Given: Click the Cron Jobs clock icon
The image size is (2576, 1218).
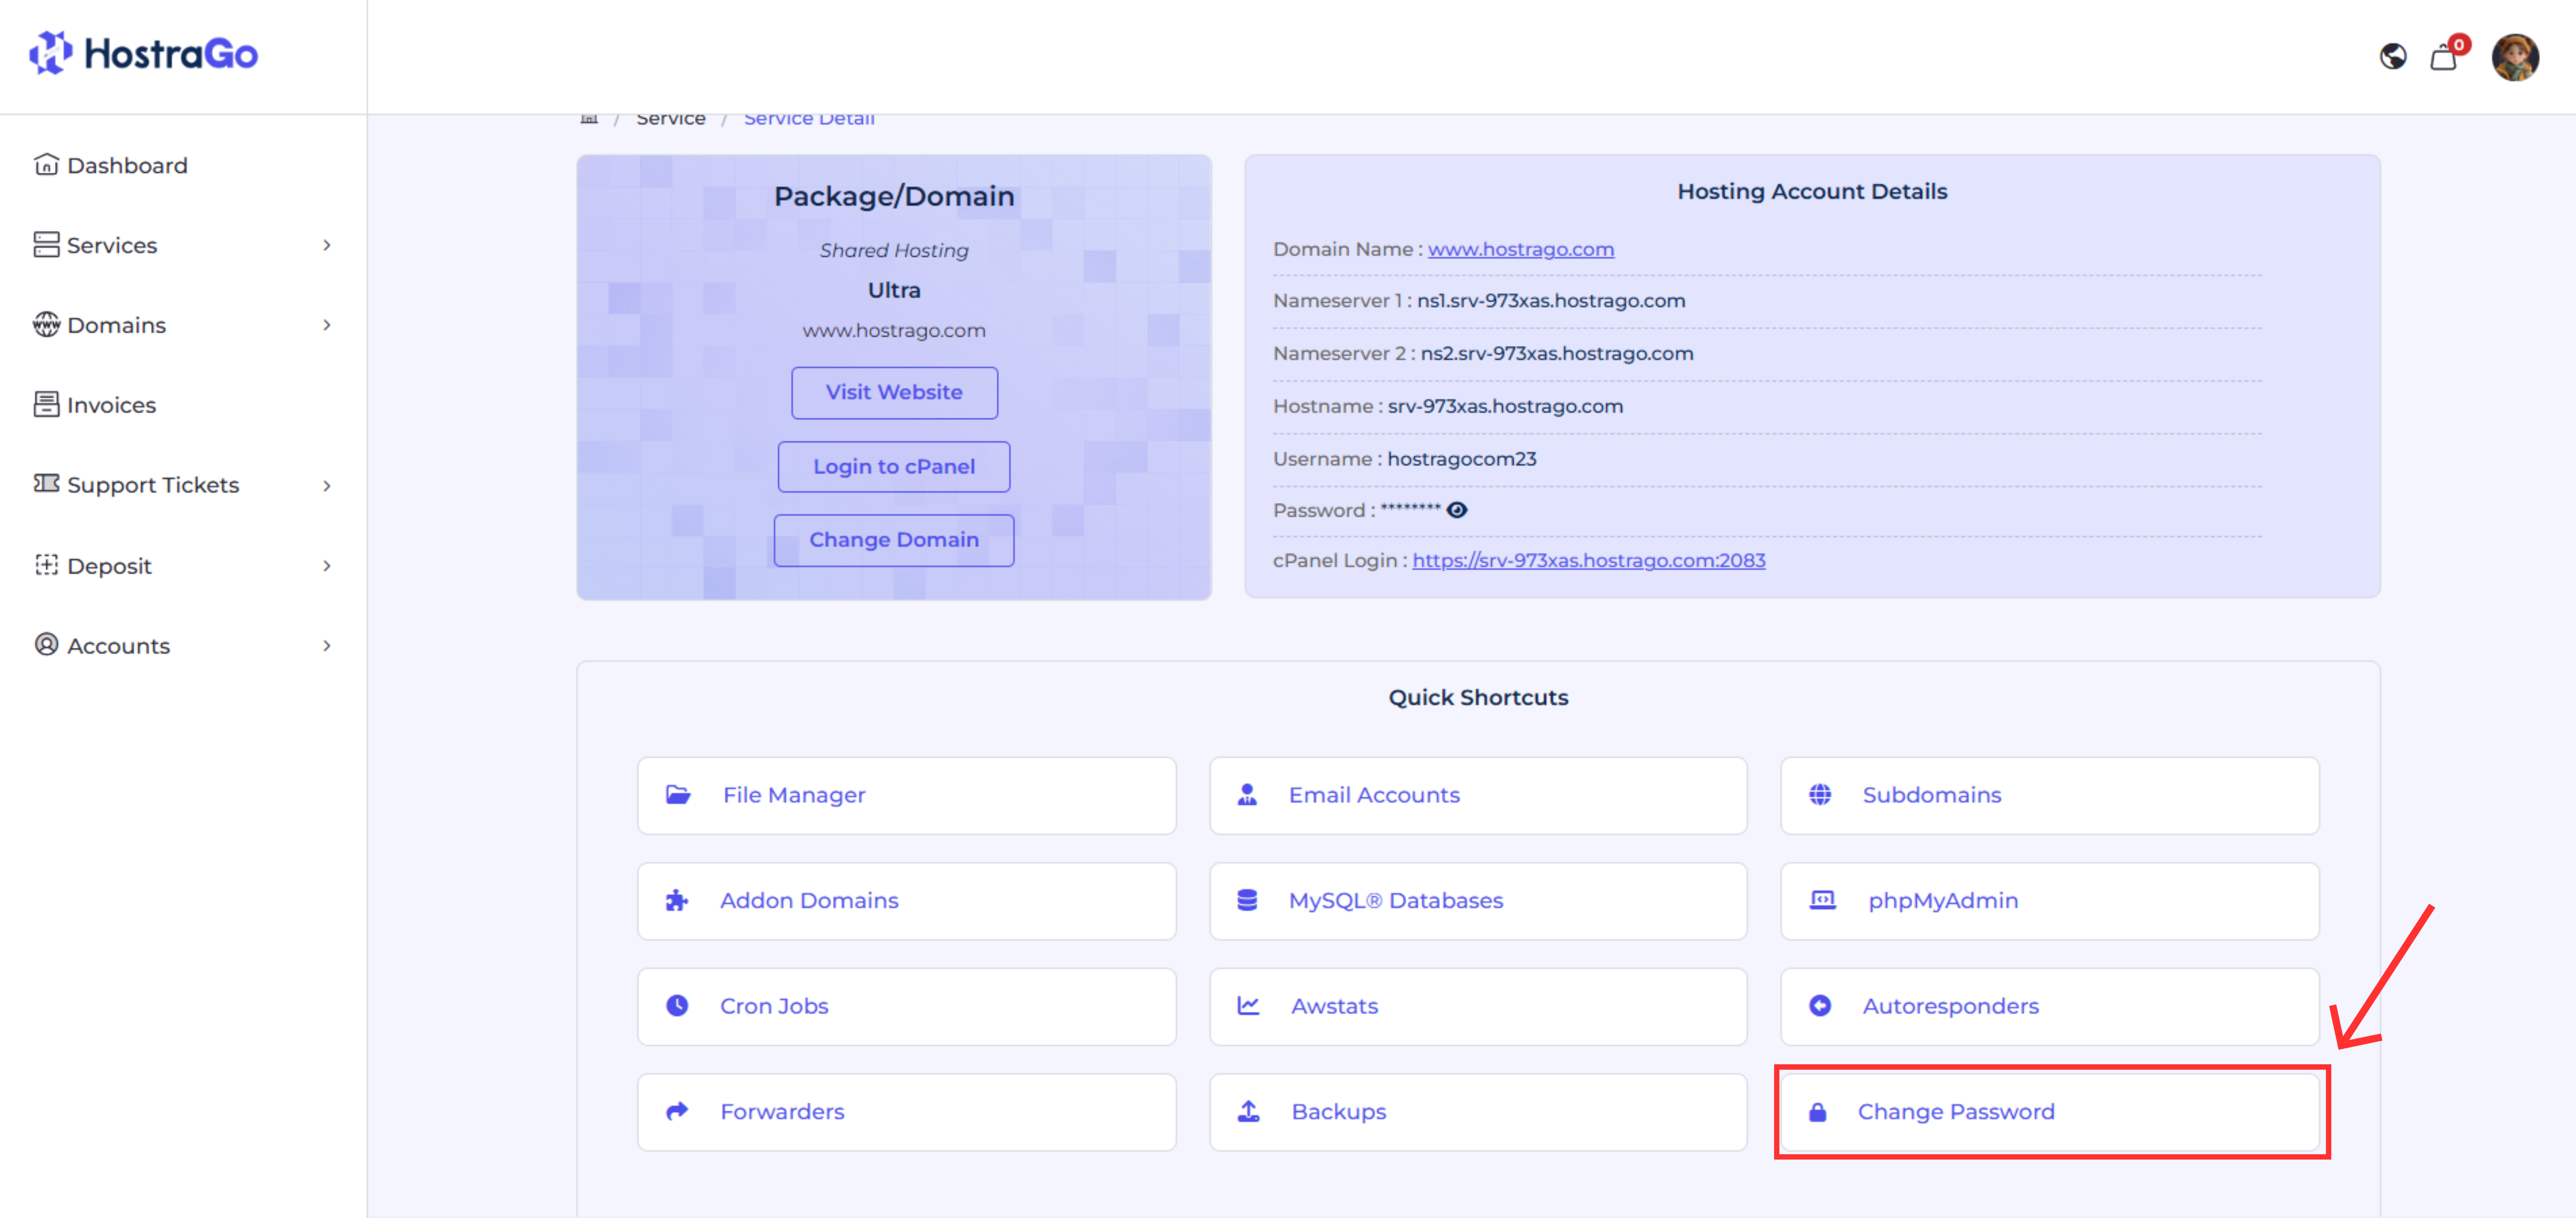Looking at the screenshot, I should point(677,1006).
